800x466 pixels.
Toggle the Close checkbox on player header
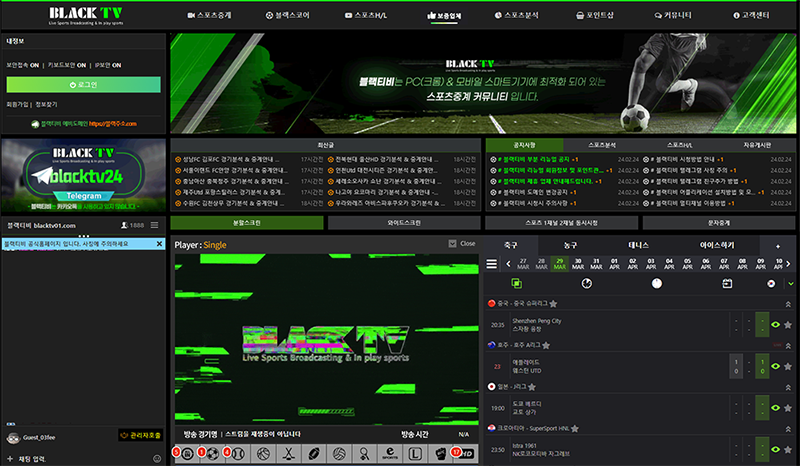pos(453,243)
